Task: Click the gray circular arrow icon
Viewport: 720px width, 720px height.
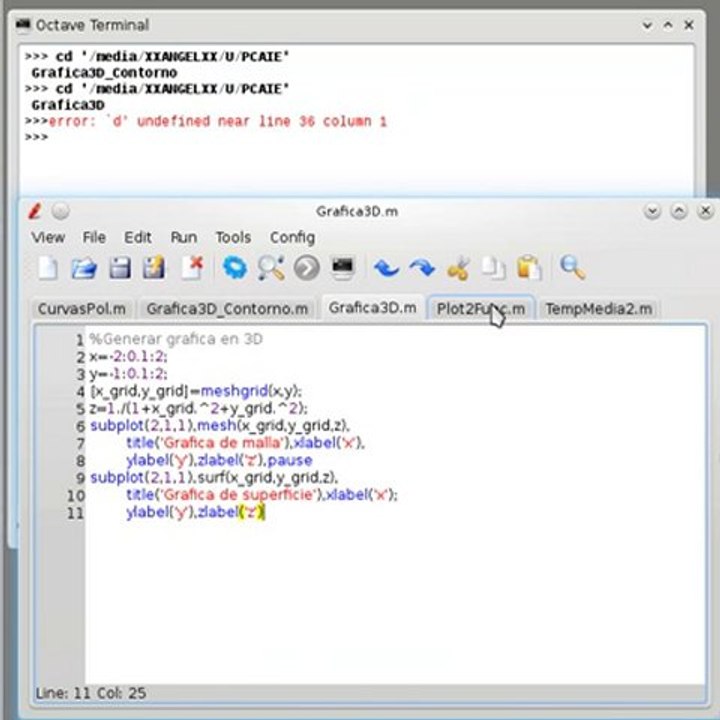Action: pyautogui.click(x=307, y=268)
